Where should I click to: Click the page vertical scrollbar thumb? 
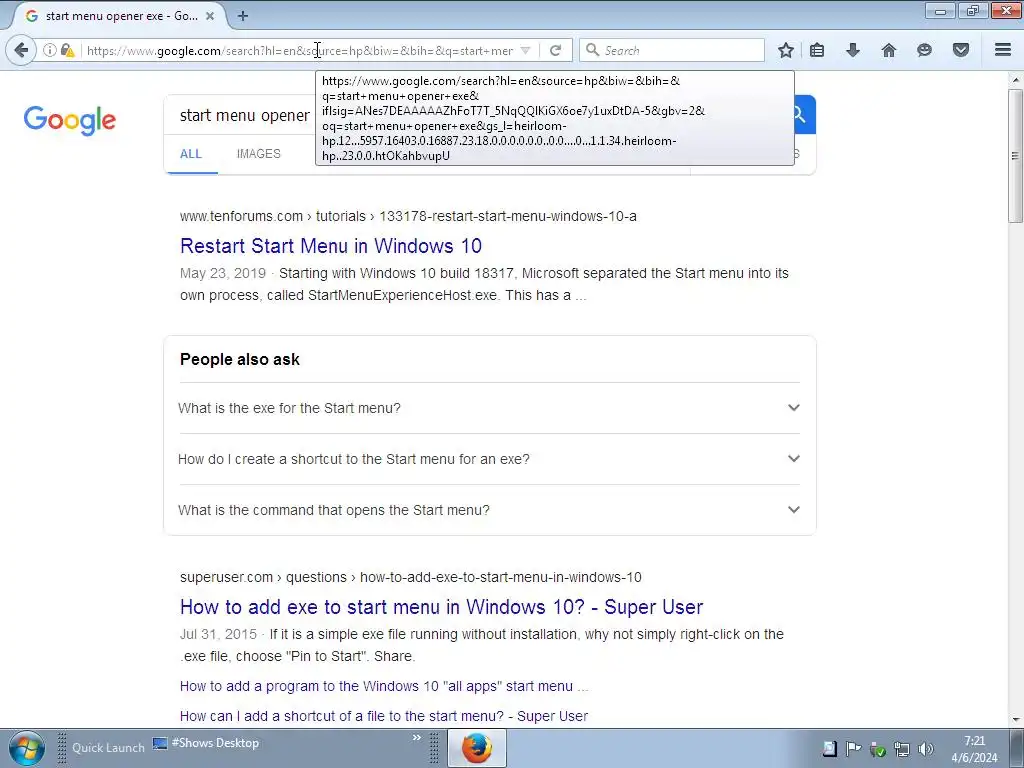tap(1015, 155)
